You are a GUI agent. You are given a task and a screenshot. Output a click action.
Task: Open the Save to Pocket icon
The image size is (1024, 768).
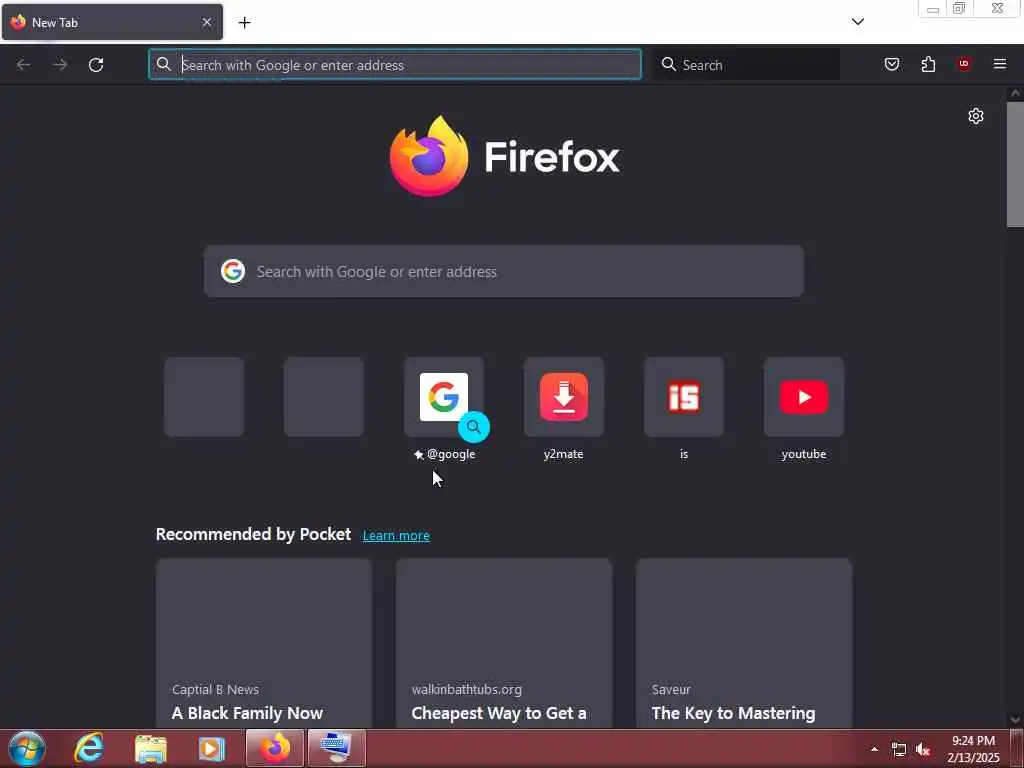coord(891,64)
